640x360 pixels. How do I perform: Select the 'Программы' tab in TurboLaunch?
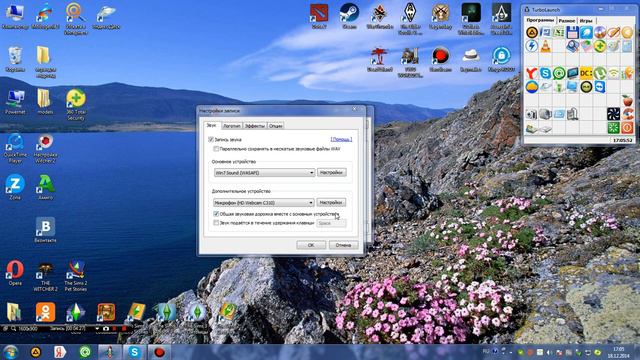[x=540, y=20]
